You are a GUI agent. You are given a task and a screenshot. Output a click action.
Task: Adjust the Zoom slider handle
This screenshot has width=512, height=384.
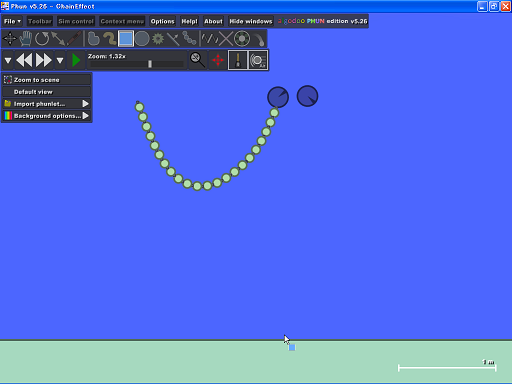(150, 64)
